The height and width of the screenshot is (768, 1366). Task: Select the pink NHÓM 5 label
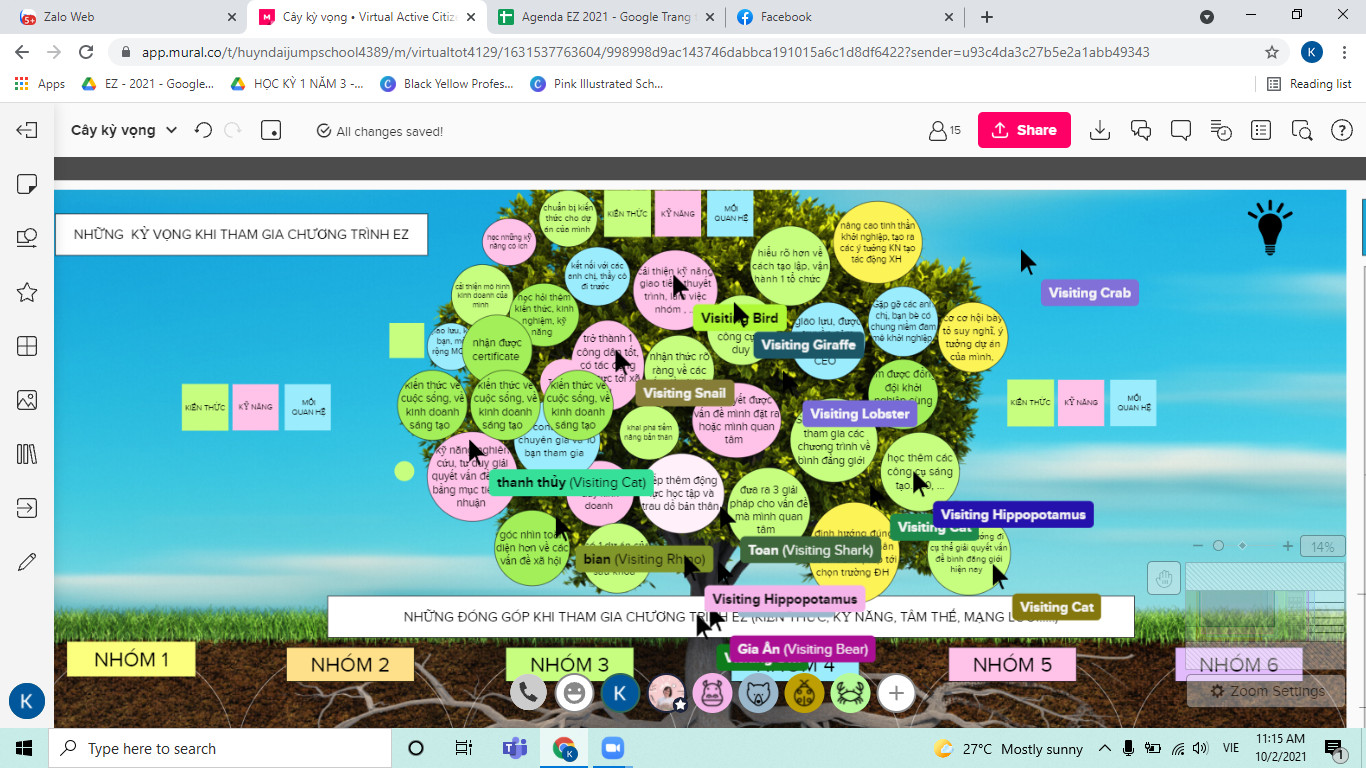coord(1012,665)
